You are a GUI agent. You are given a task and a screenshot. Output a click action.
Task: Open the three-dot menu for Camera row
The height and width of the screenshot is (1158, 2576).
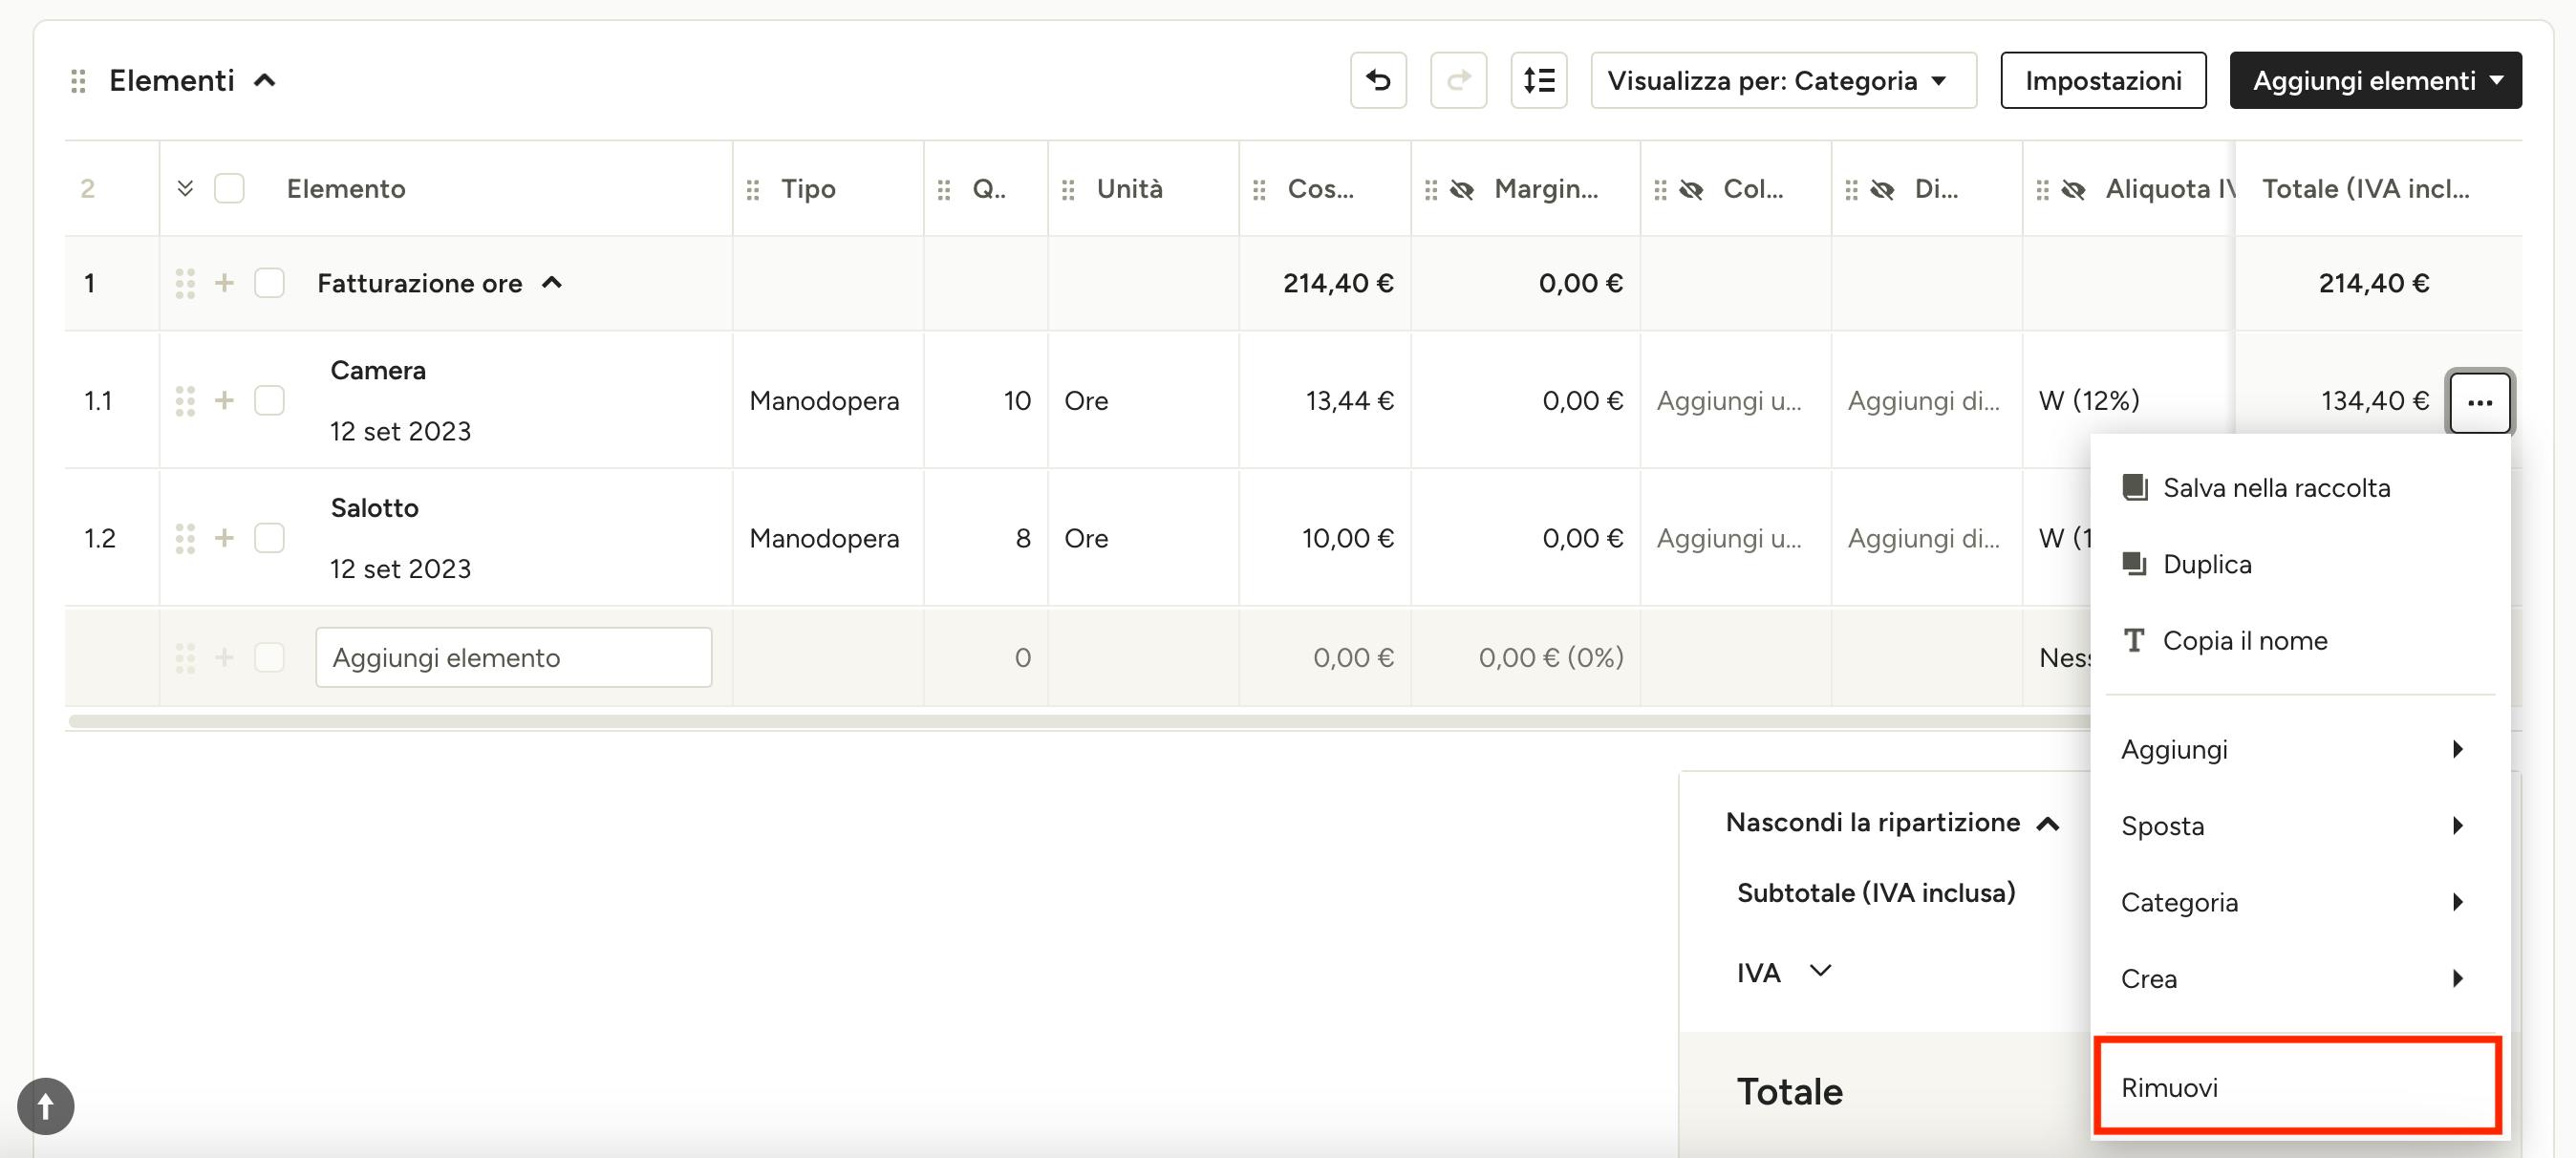click(x=2479, y=402)
